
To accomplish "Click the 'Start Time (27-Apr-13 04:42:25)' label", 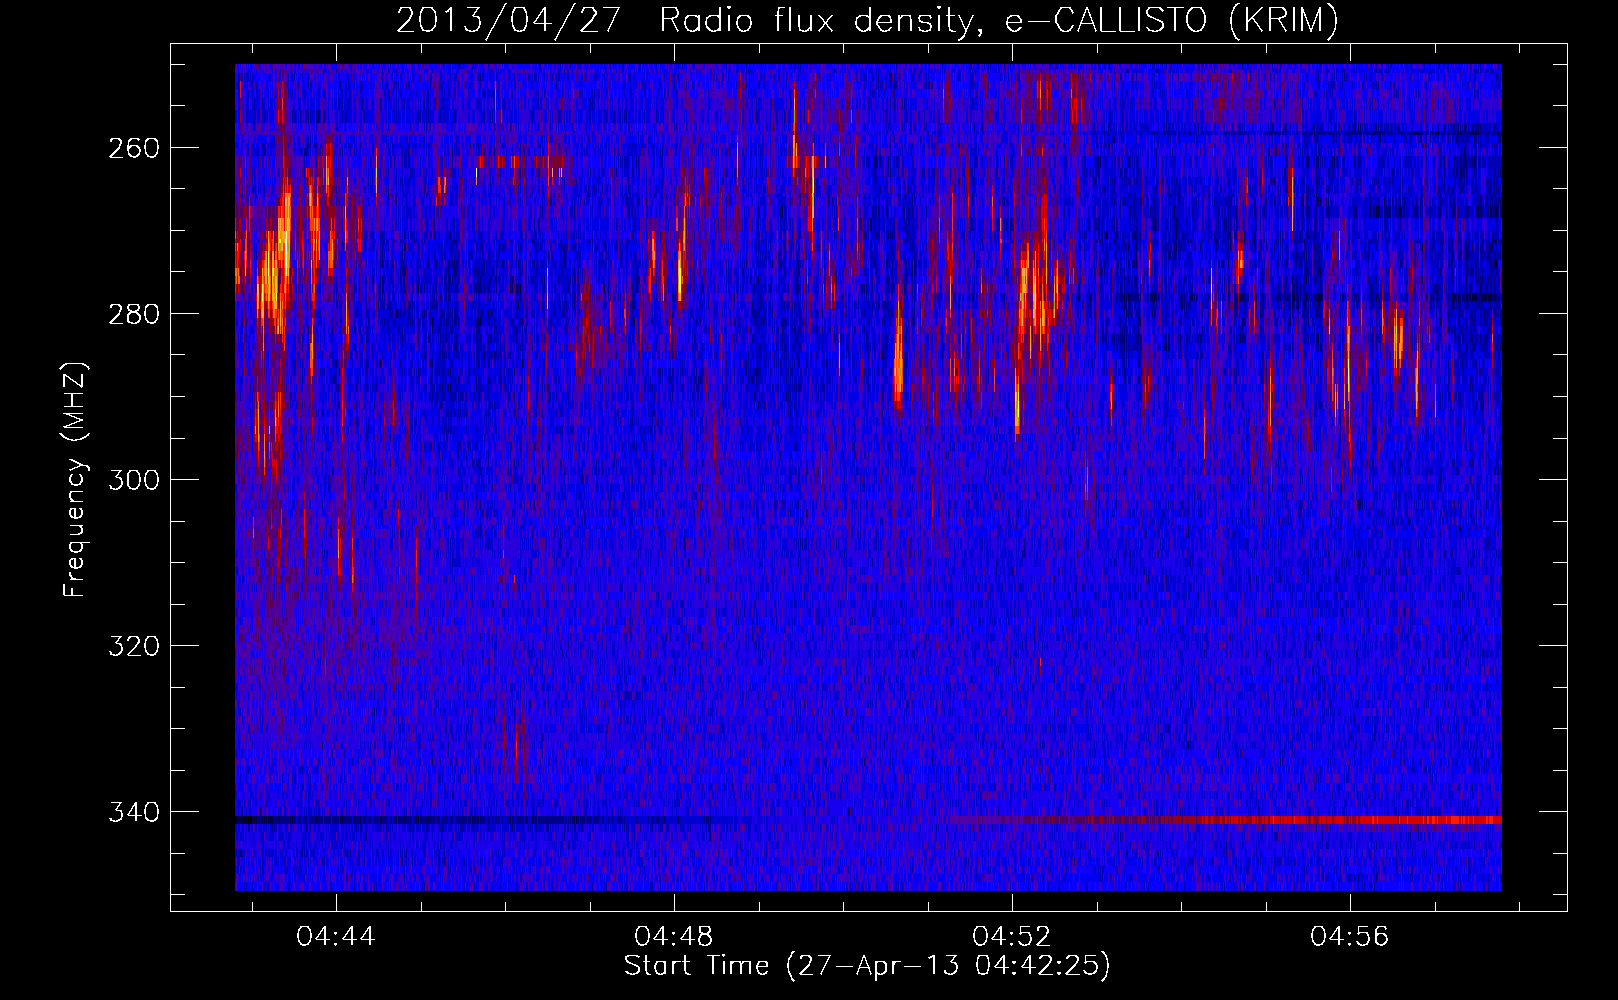I will pos(867,966).
